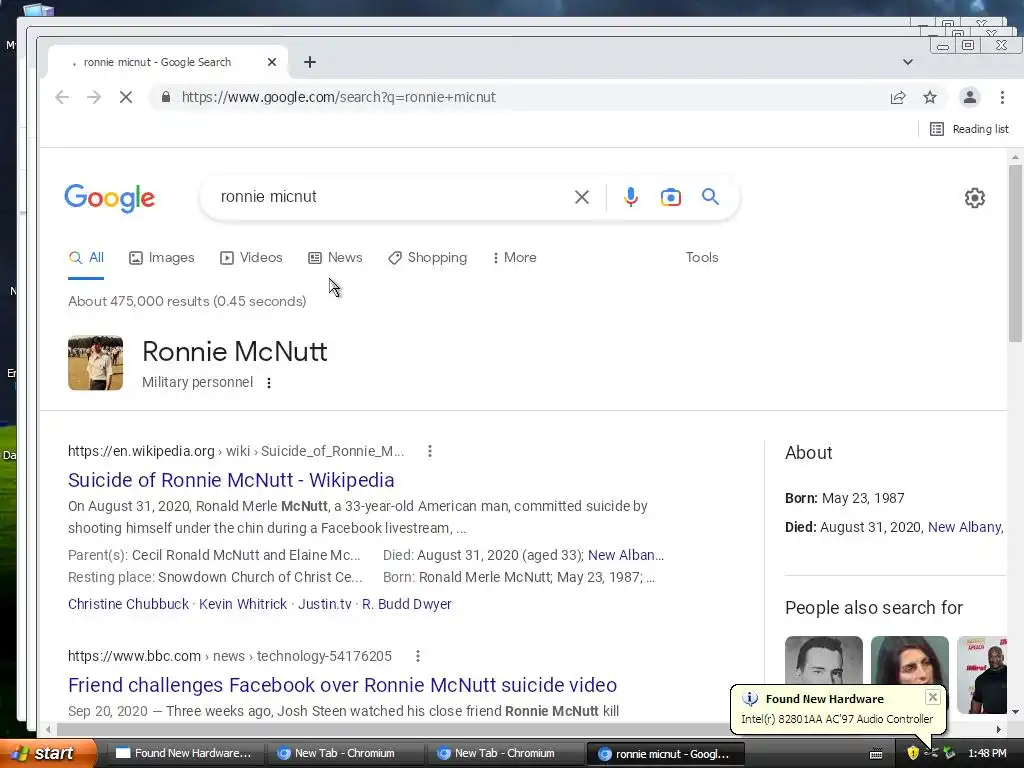Open Google quick settings gear
This screenshot has height=768, width=1024.
coord(974,198)
